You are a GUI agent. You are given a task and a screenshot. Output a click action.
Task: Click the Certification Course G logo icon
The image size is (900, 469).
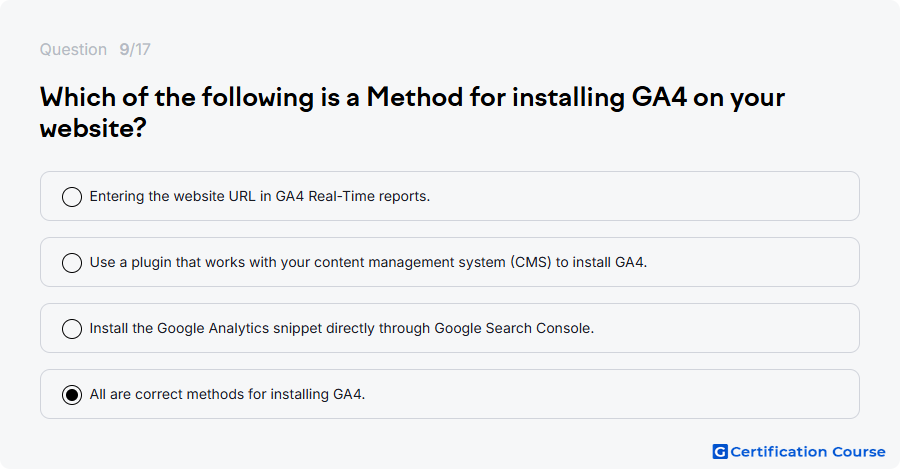[720, 452]
